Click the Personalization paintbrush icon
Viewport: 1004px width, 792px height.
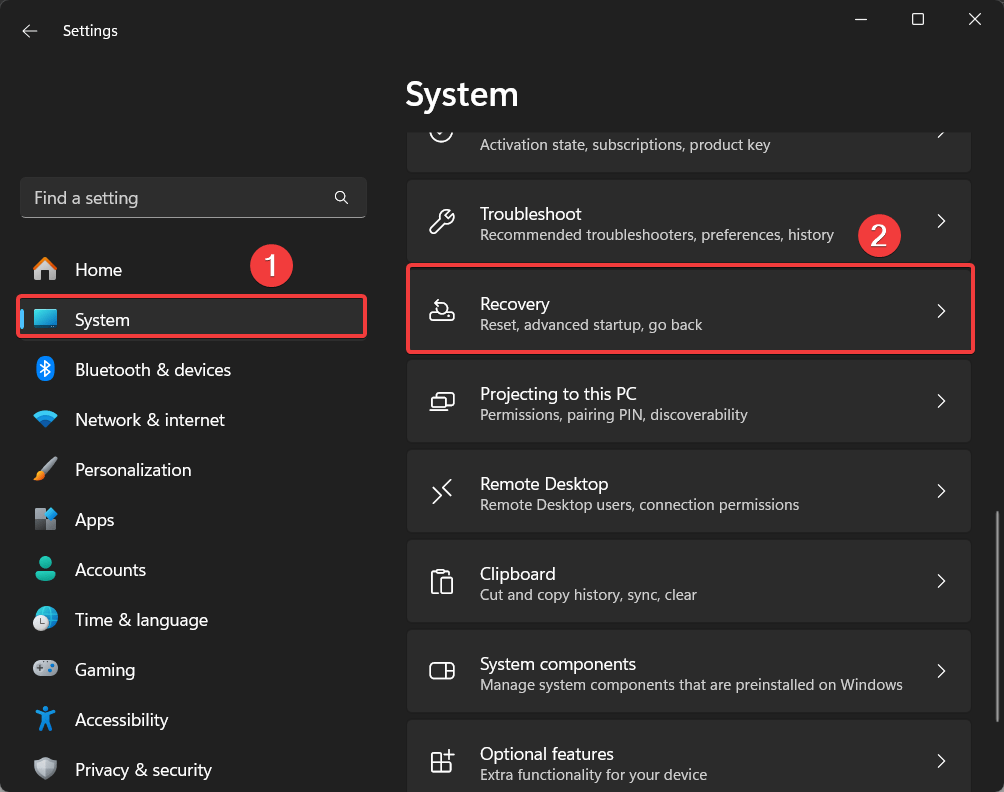click(x=45, y=469)
